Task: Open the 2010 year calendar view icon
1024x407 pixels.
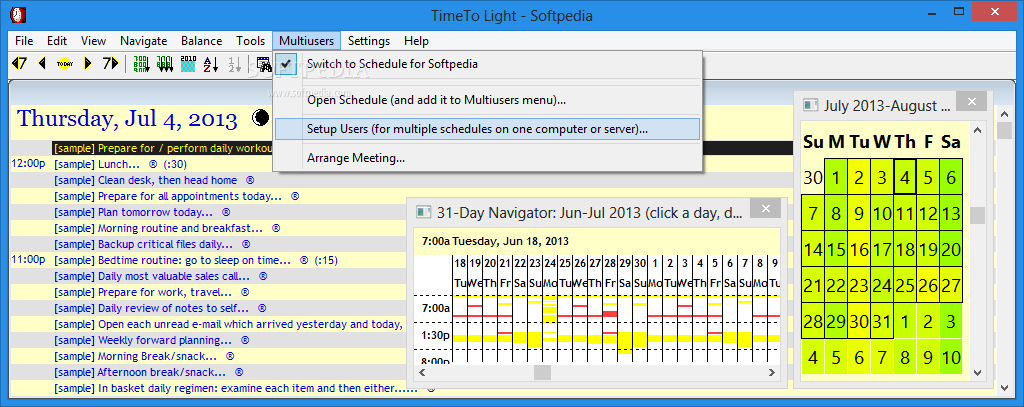Action: point(188,63)
